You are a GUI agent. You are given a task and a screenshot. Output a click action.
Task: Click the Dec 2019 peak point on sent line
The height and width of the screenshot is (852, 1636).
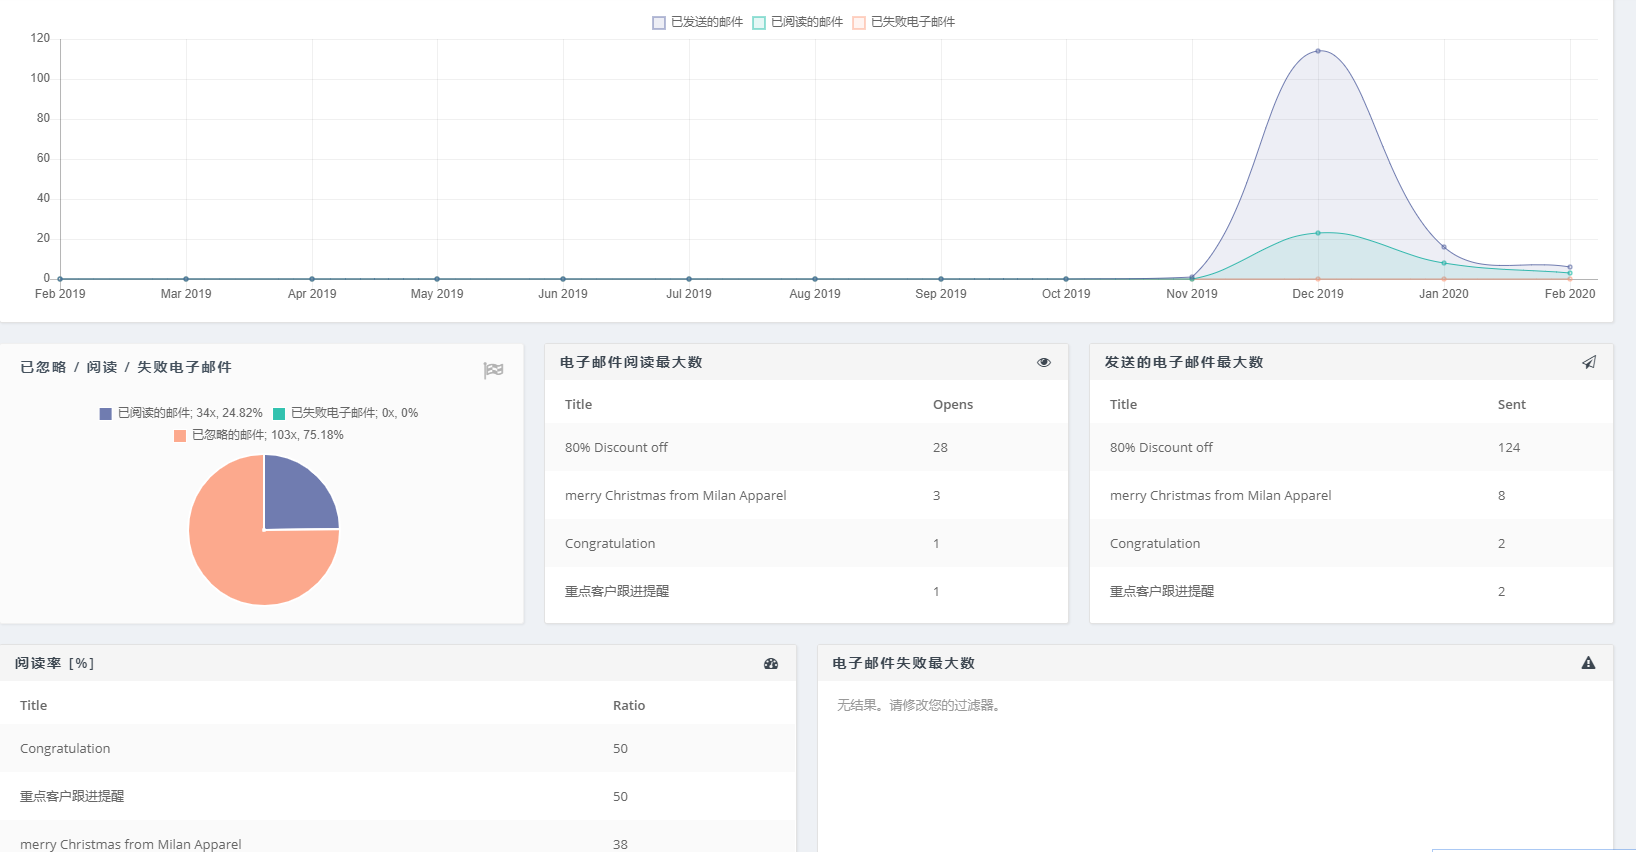pos(1318,51)
